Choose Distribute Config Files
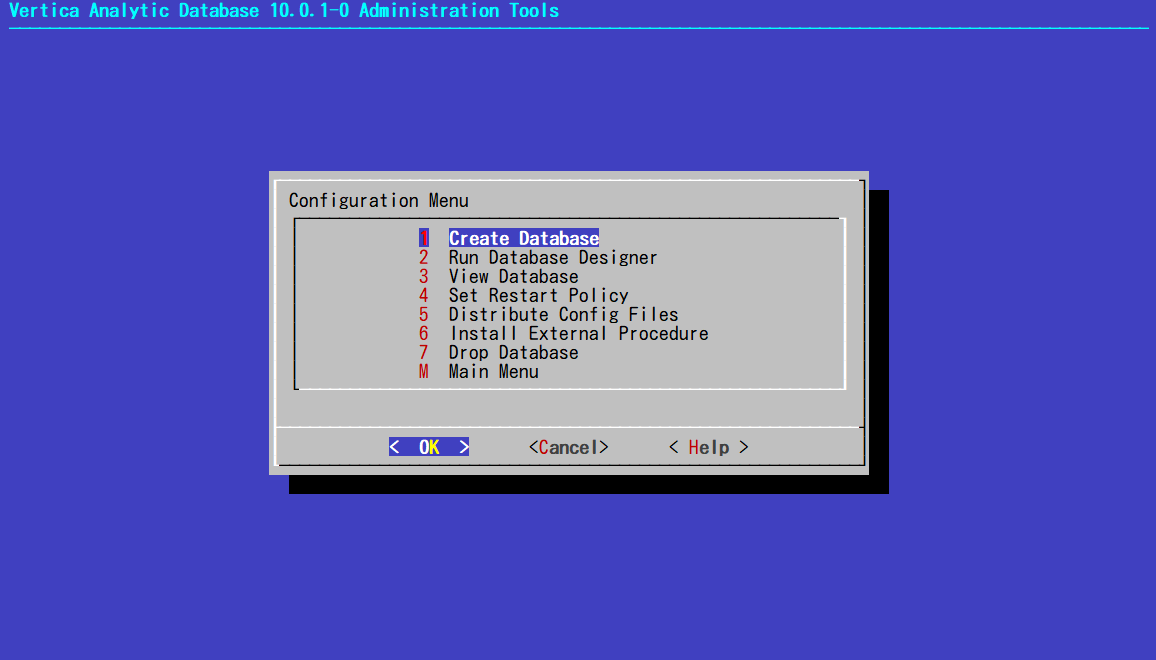This screenshot has height=660, width=1156. tap(563, 315)
